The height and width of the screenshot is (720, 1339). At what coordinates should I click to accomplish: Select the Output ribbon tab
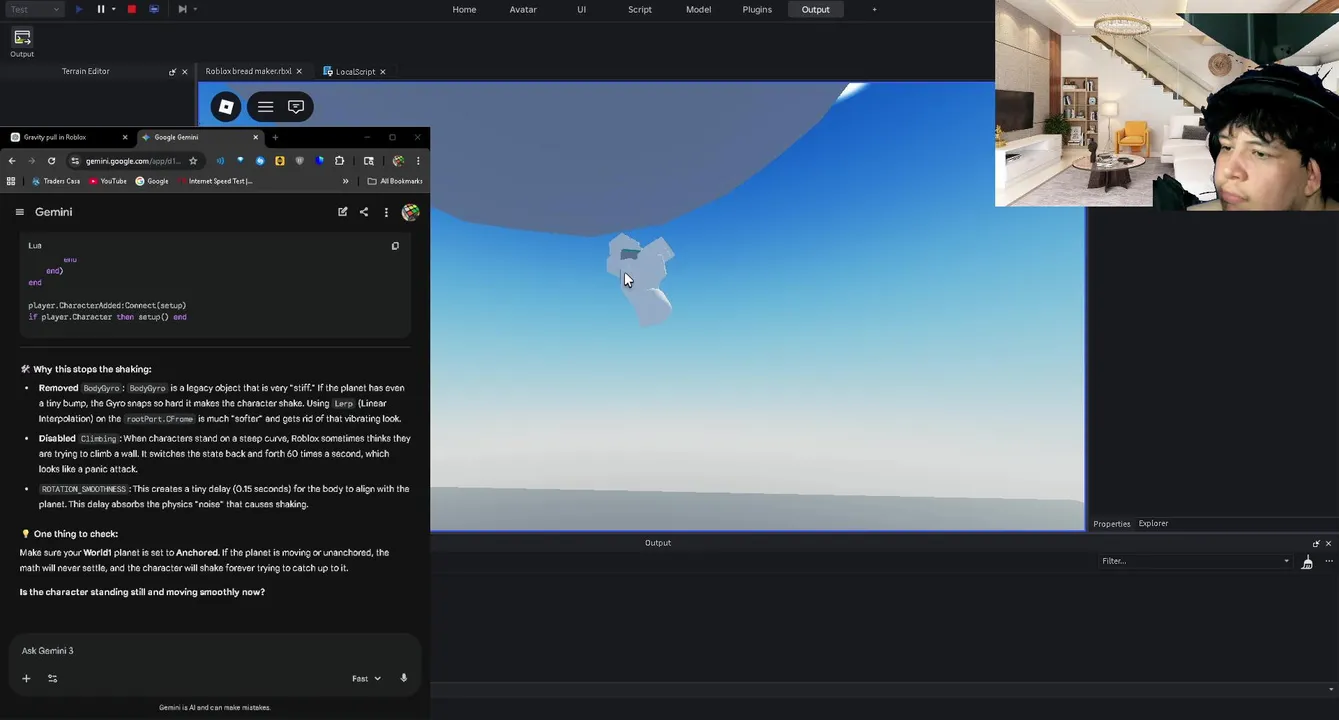coord(816,9)
